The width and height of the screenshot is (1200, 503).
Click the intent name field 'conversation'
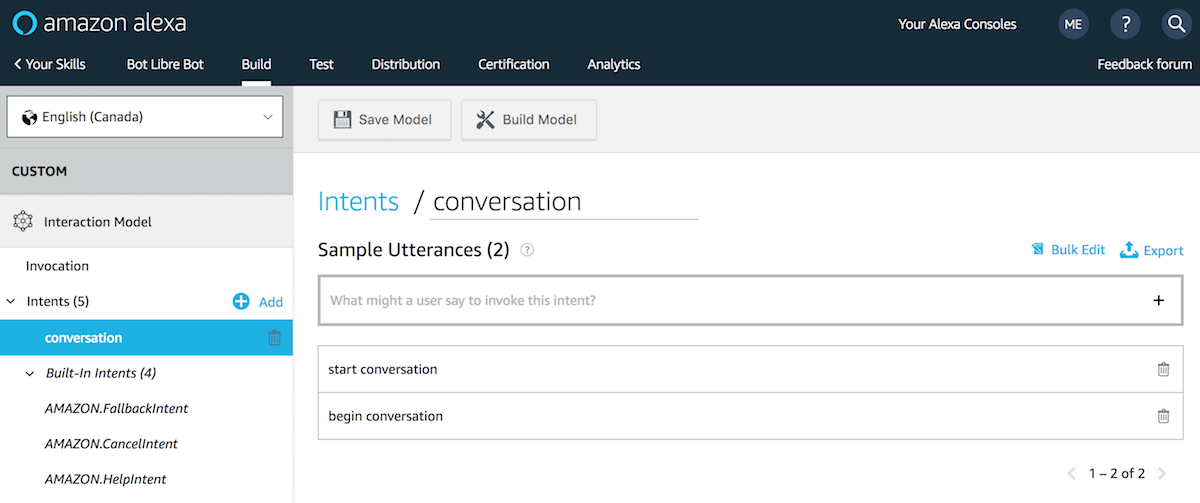[x=564, y=201]
